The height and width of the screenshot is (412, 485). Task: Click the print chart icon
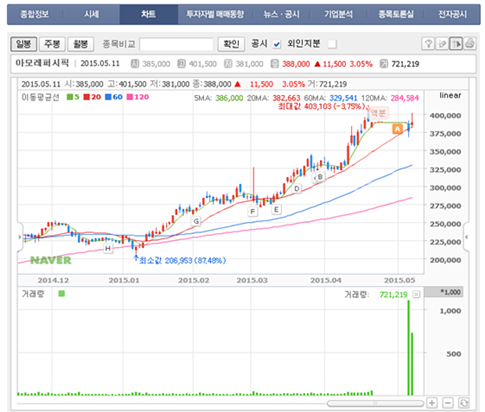click(469, 44)
